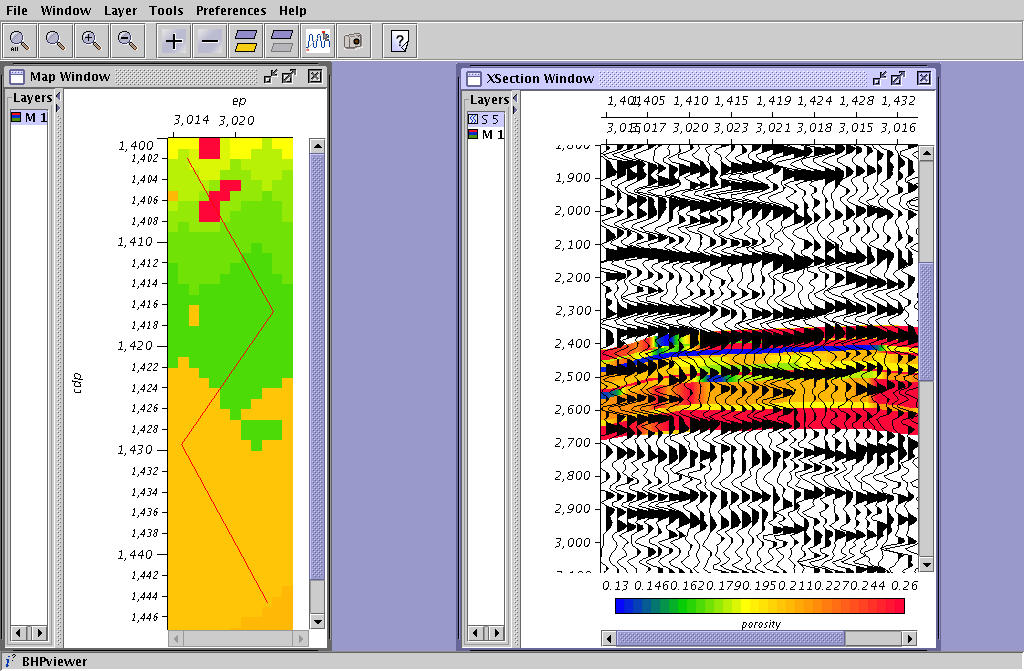
Task: Collapse Map Window Layers panel left arrow
Action: tap(58, 97)
